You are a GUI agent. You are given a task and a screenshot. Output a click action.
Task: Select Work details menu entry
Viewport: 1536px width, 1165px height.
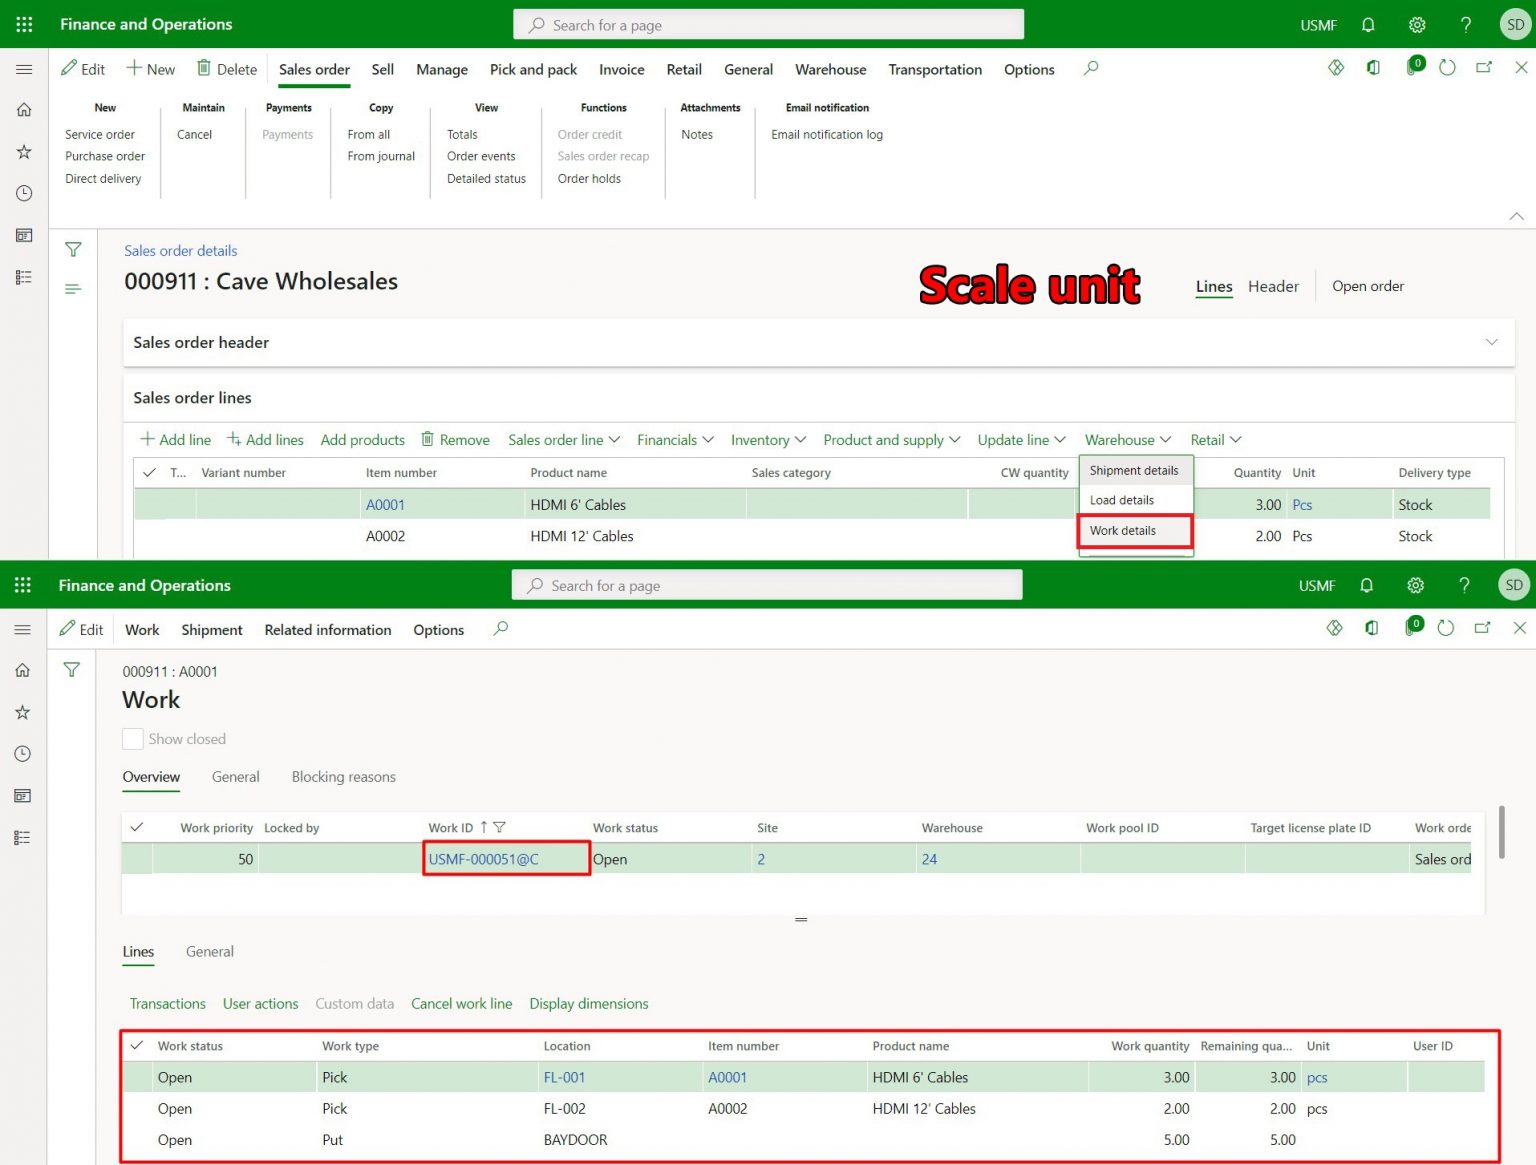[x=1135, y=531]
